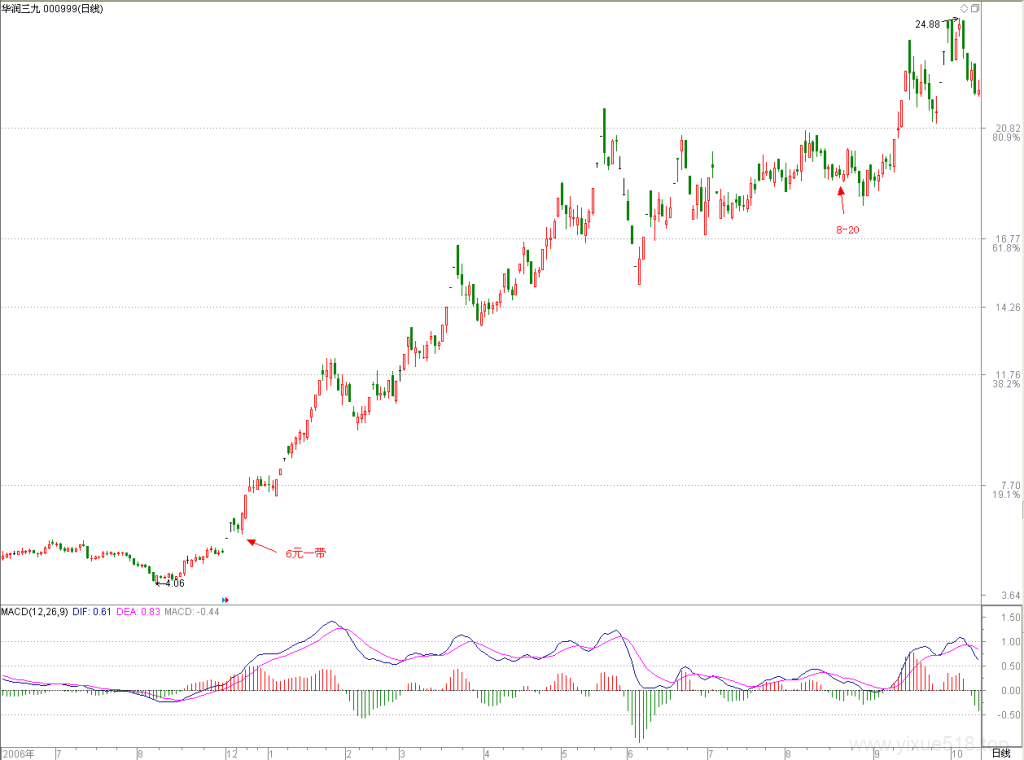The image size is (1024, 760).
Task: Select the red arrow pointing to 6元一带
Action: [262, 546]
